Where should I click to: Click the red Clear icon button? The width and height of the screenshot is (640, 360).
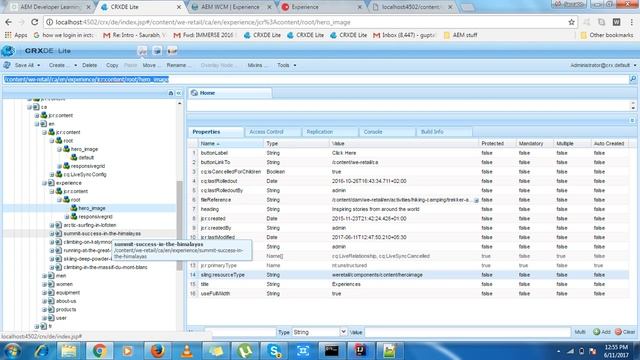[x=618, y=332]
